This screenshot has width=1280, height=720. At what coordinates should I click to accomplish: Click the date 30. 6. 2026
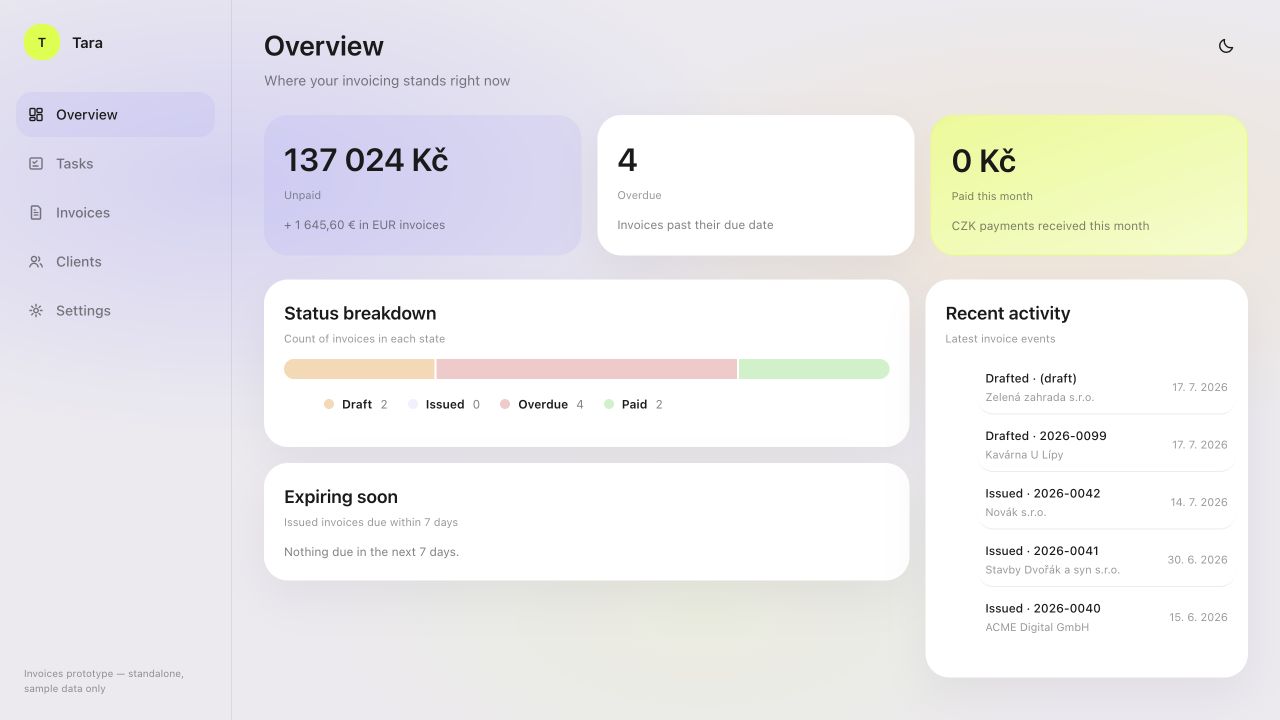[1198, 560]
